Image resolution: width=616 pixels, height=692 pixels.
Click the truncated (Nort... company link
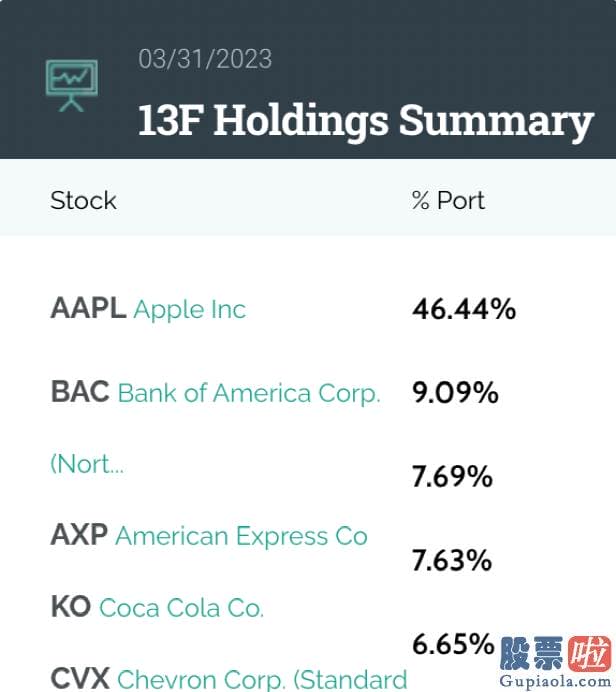coord(87,464)
